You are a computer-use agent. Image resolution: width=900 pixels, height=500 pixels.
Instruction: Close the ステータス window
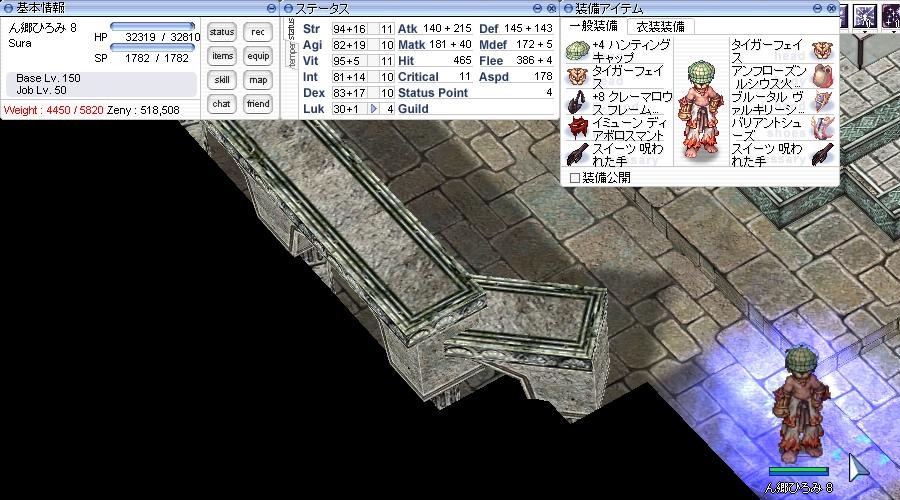(x=551, y=8)
